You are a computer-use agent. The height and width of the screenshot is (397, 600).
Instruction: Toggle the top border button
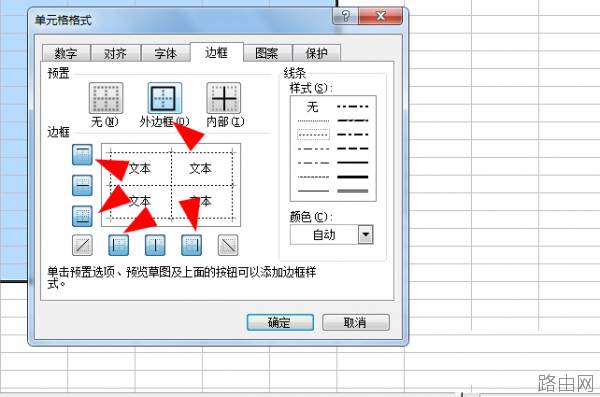(x=82, y=155)
